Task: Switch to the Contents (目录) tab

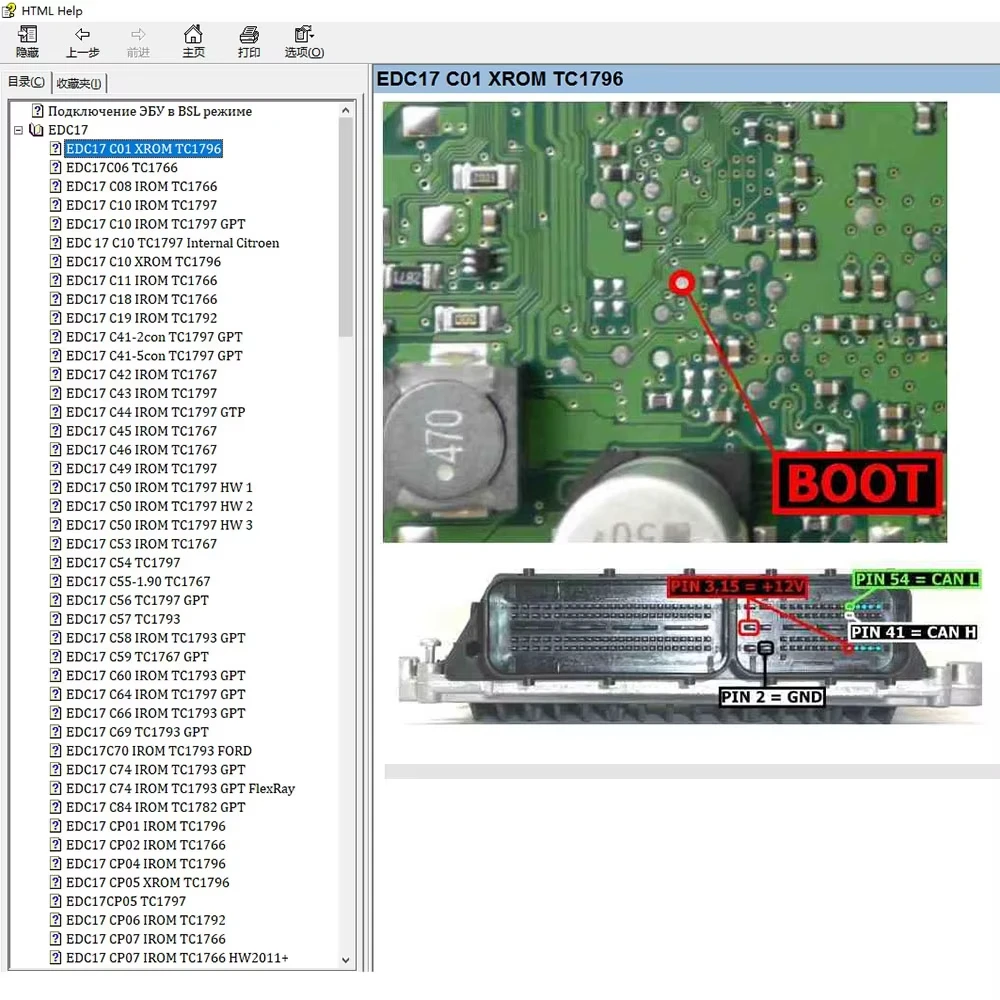Action: point(26,83)
